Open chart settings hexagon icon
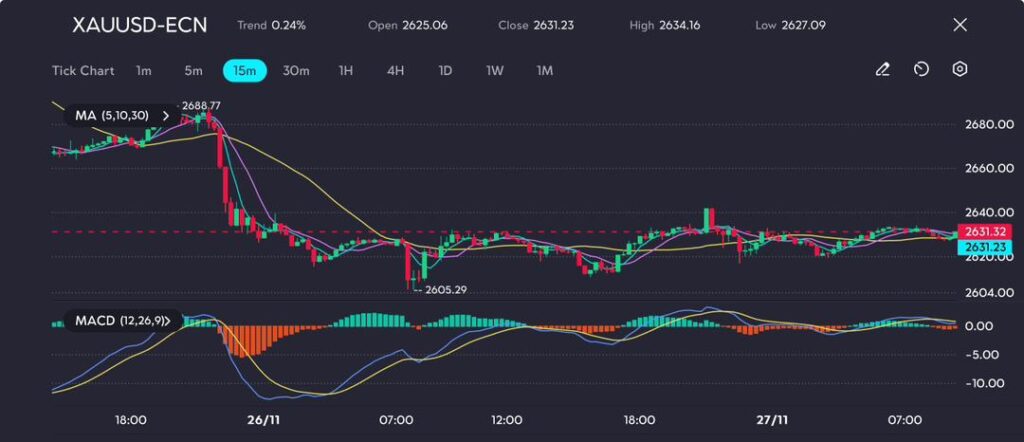The height and width of the screenshot is (442, 1024). point(960,70)
